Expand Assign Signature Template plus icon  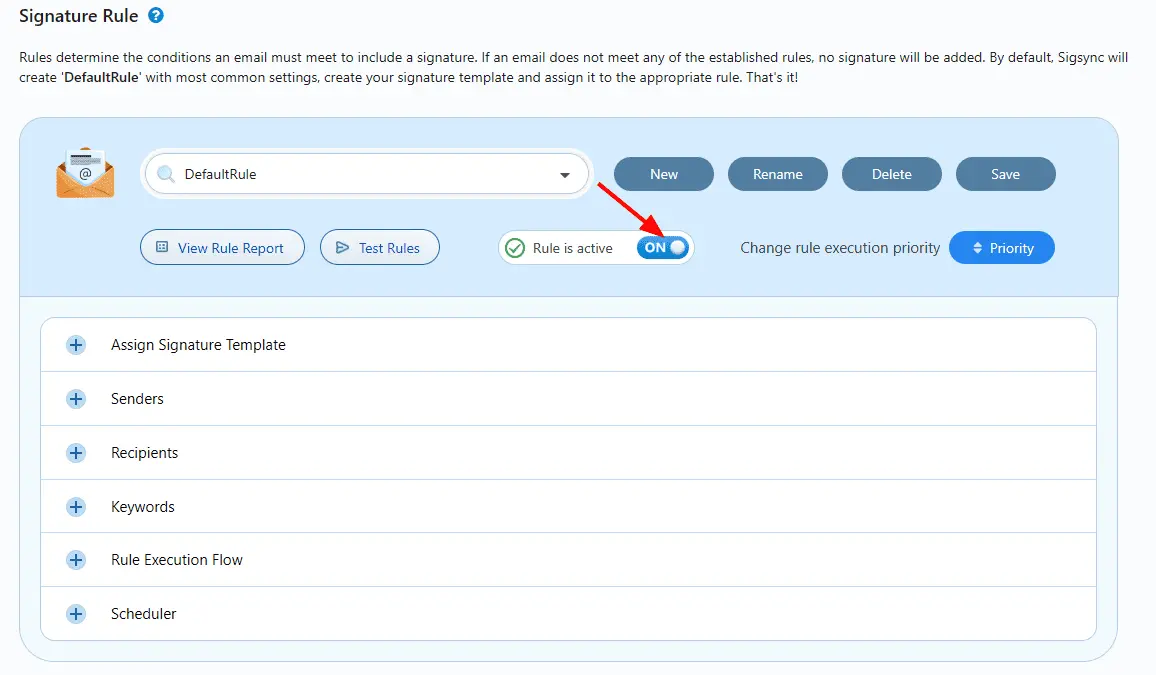coord(76,345)
